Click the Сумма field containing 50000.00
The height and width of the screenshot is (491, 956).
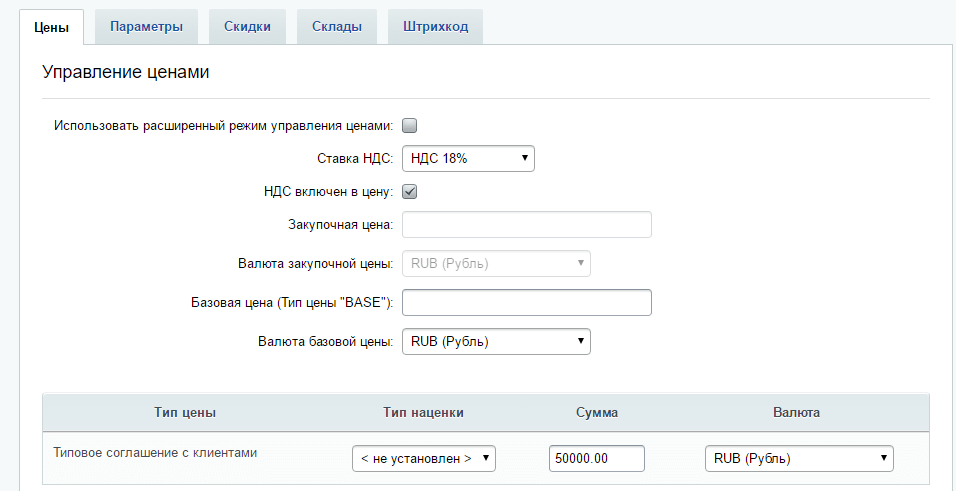click(596, 459)
